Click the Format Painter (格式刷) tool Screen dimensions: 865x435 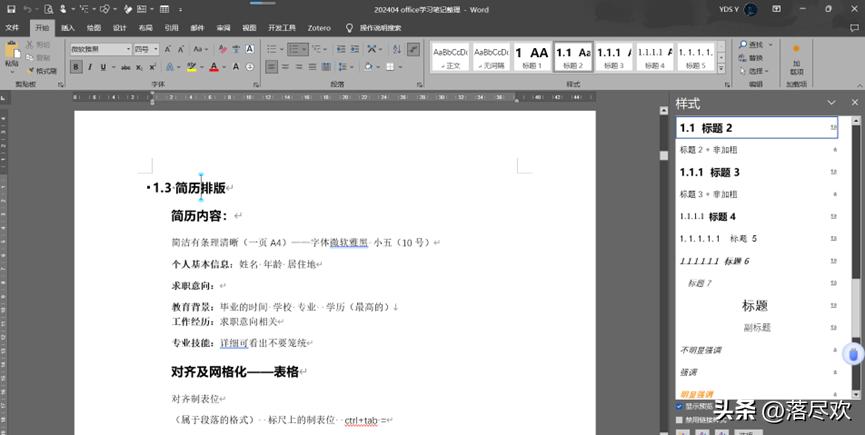[x=45, y=71]
